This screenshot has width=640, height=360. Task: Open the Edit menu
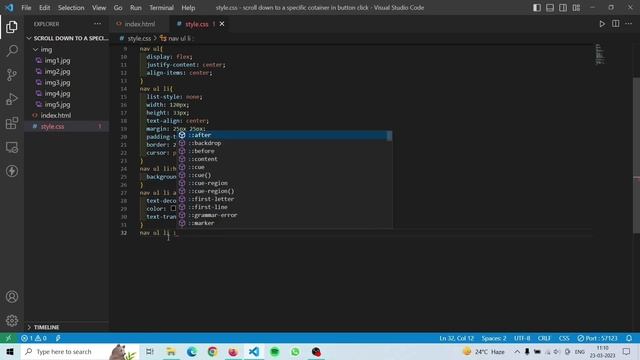pyautogui.click(x=44, y=8)
